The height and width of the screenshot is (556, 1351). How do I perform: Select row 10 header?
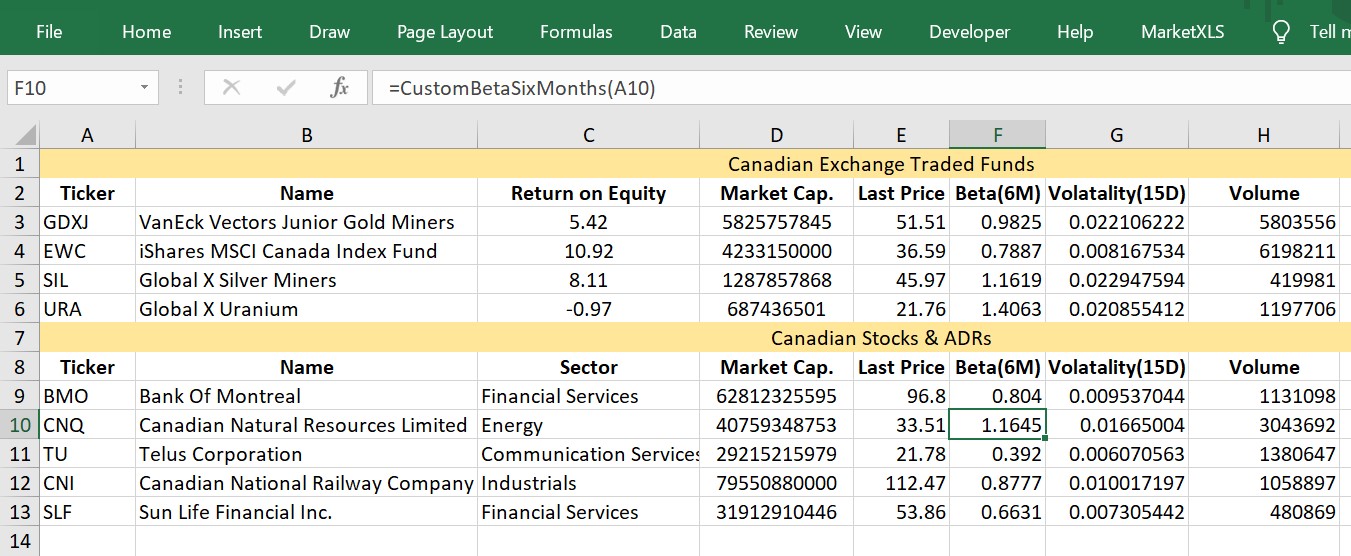(x=20, y=425)
